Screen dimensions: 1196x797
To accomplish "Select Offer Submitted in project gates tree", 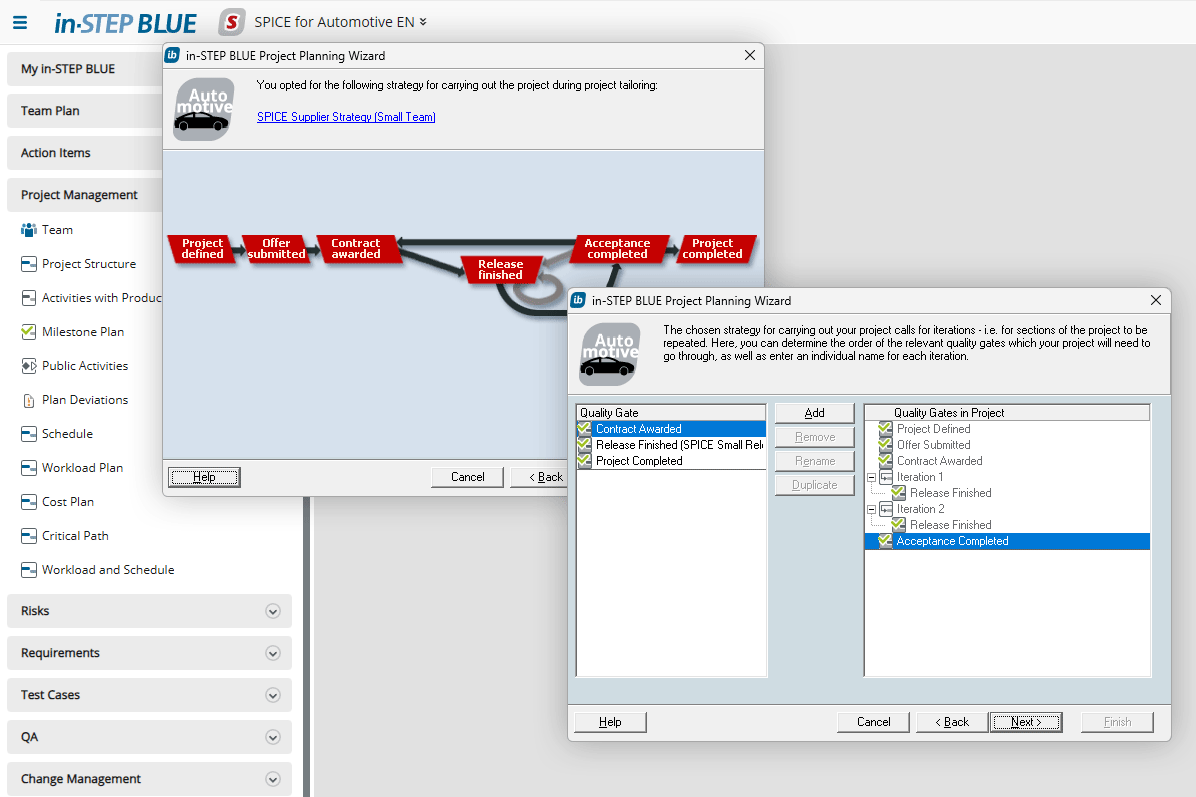I will pos(933,445).
